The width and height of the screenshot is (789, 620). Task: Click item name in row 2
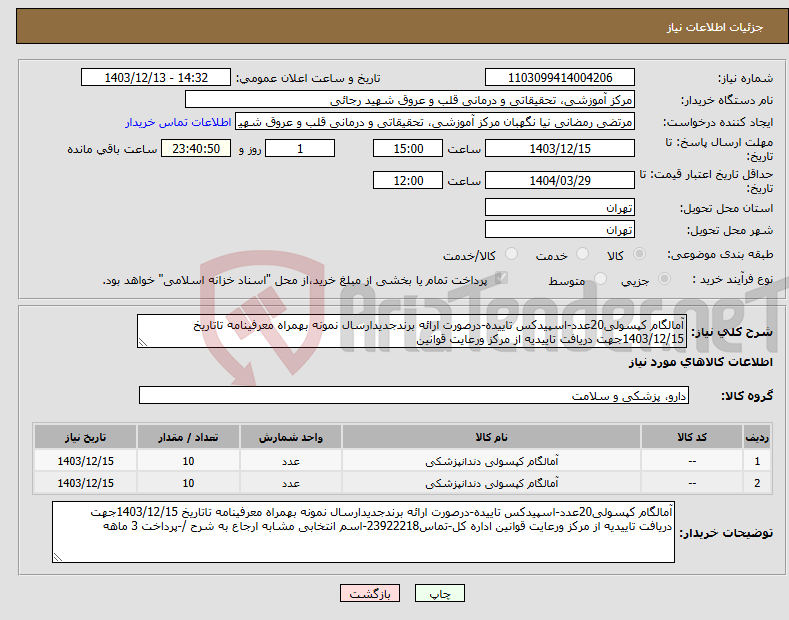pos(492,483)
